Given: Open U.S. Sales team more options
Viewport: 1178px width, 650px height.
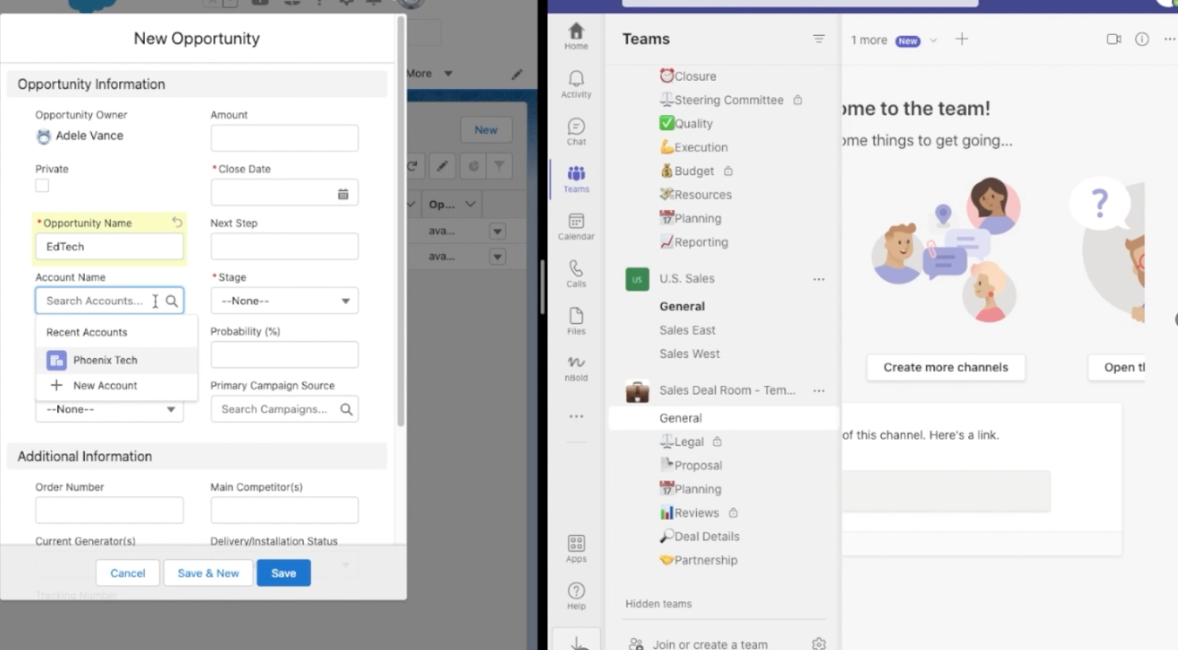Looking at the screenshot, I should point(819,279).
